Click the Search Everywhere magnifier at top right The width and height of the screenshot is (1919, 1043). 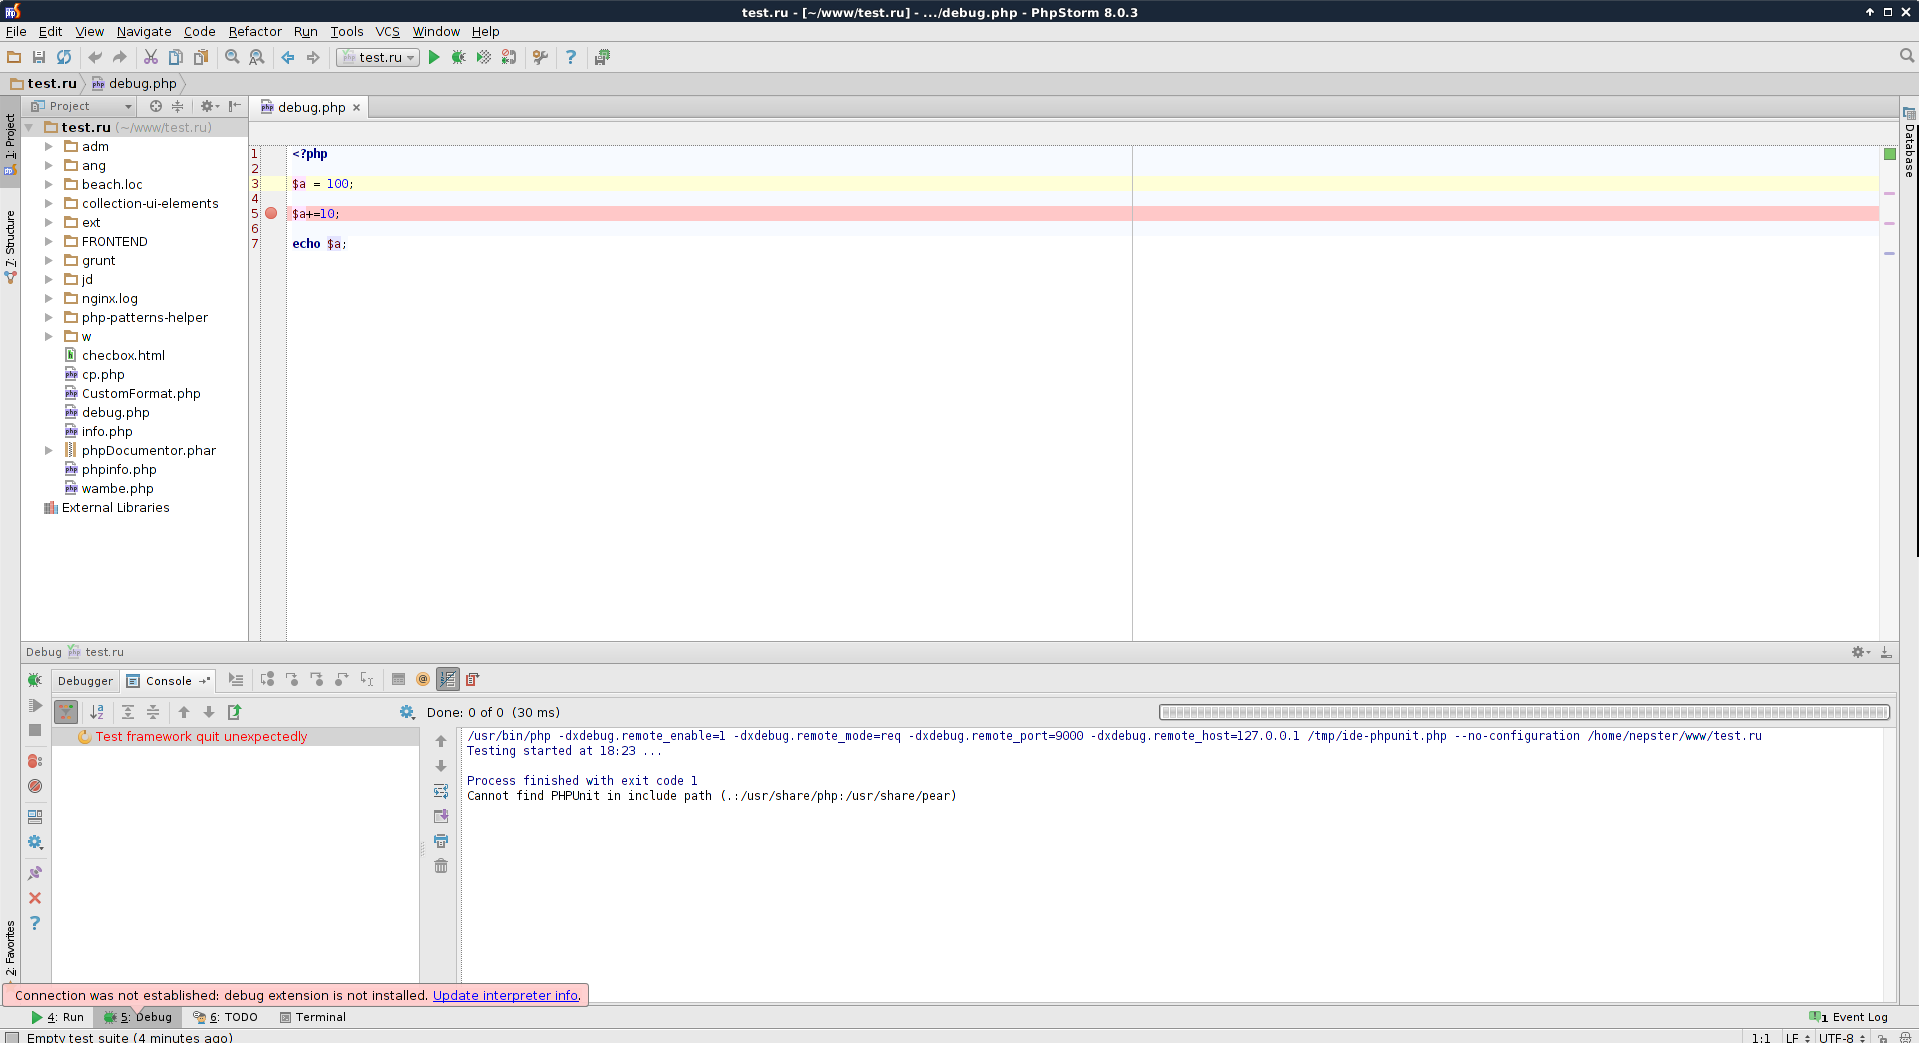[1907, 56]
